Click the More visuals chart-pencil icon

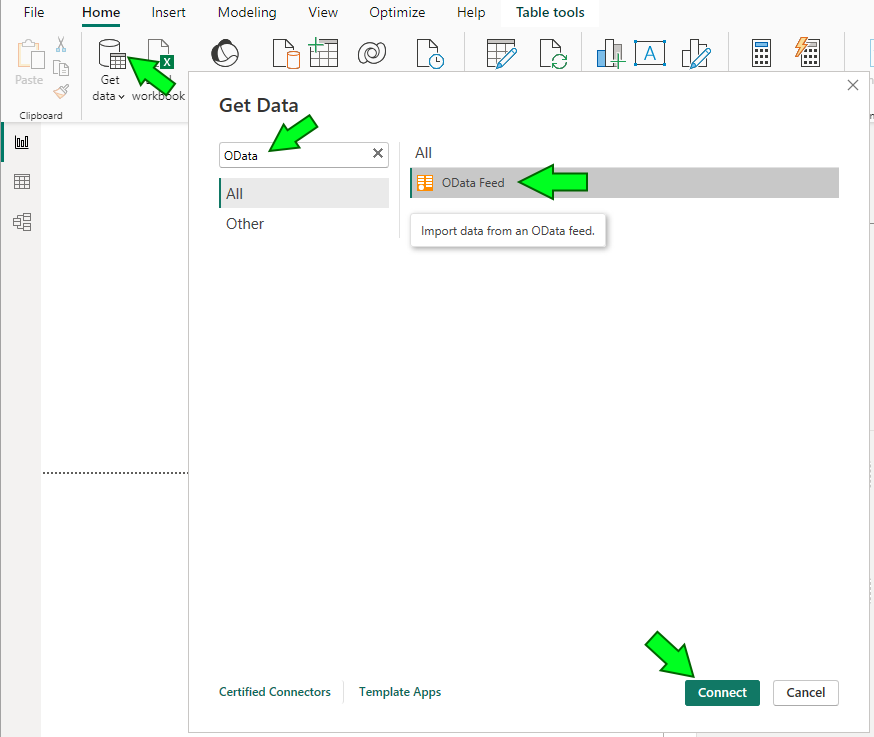pos(696,54)
